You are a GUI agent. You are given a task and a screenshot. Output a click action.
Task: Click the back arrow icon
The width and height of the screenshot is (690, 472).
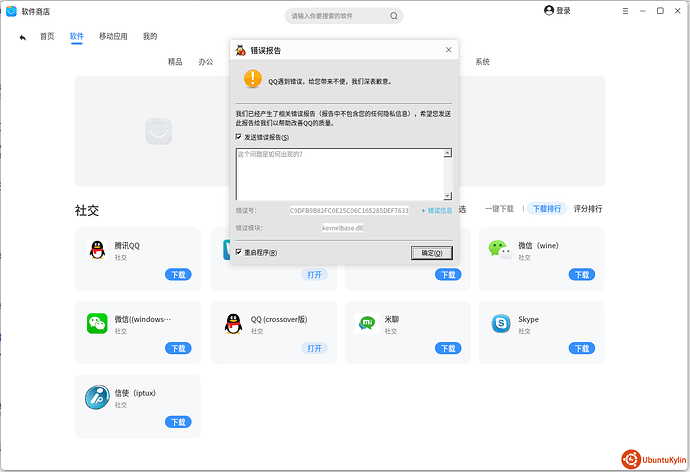(x=22, y=37)
